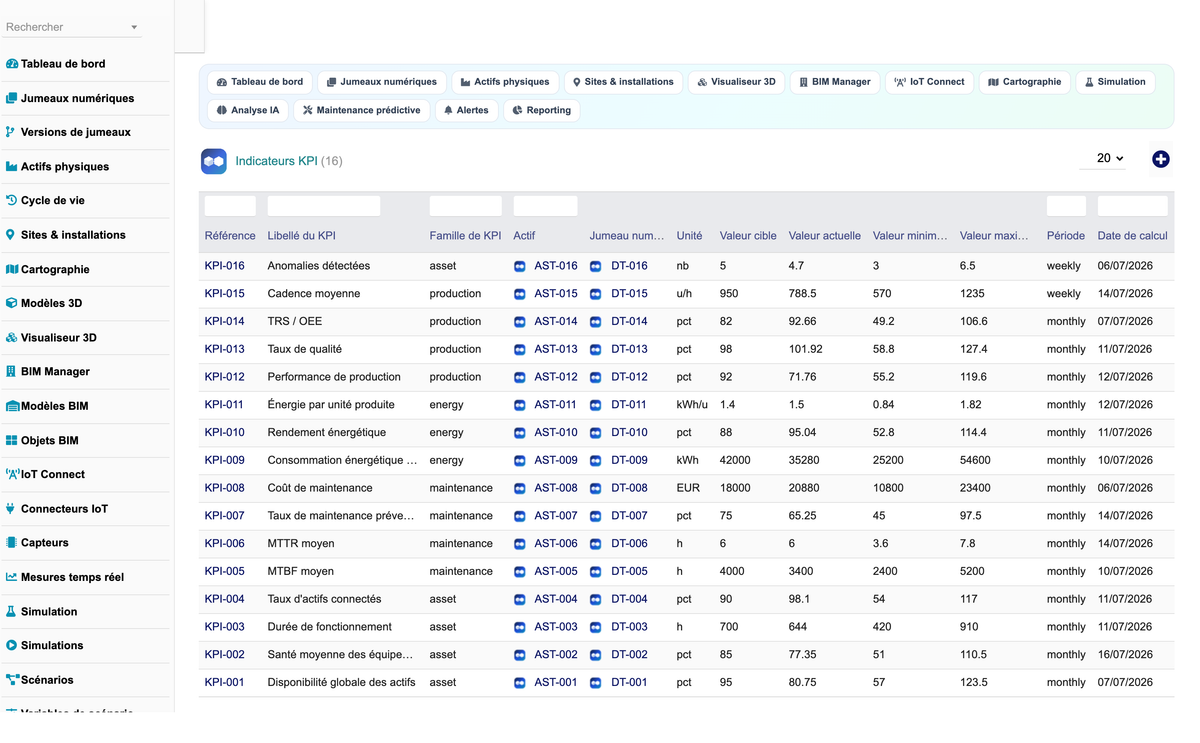Screen dimensions: 1200x743
Task: Select 'Coût de maintenance' label cell
Action: point(320,488)
